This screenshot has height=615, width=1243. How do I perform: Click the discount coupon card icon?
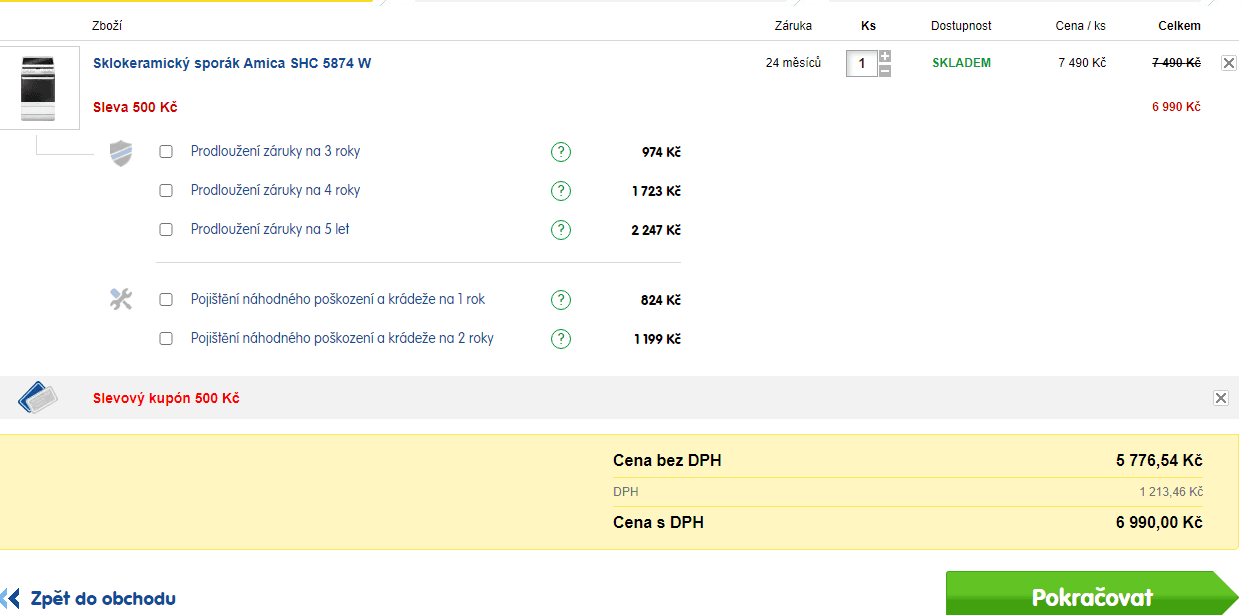pyautogui.click(x=38, y=398)
